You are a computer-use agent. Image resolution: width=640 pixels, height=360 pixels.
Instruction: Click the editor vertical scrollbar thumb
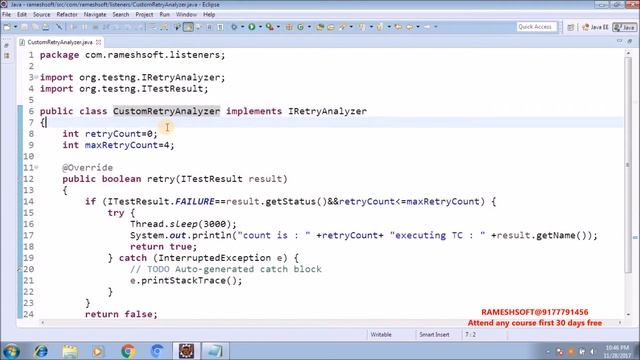point(628,165)
